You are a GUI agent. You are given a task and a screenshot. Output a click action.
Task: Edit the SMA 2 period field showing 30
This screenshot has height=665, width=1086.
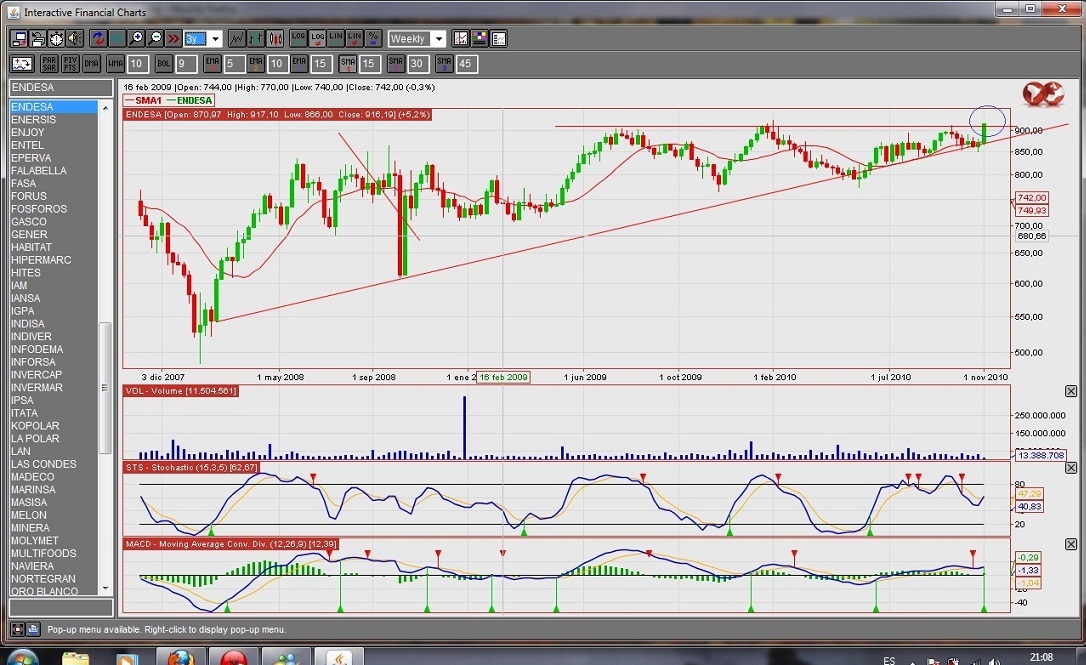click(418, 64)
